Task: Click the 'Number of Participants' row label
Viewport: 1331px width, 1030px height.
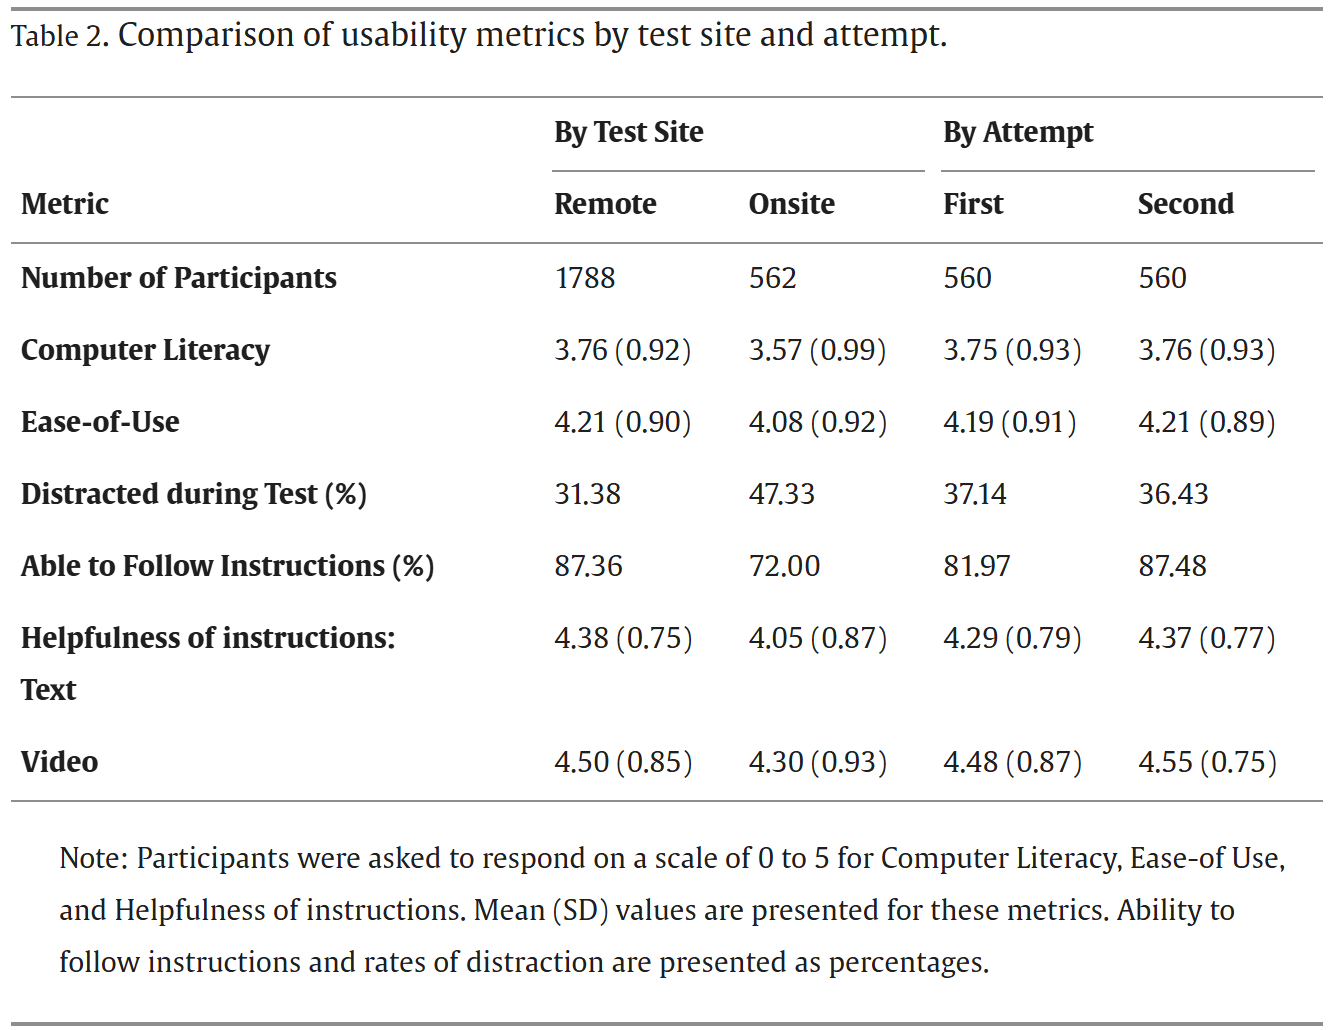Action: coord(179,278)
